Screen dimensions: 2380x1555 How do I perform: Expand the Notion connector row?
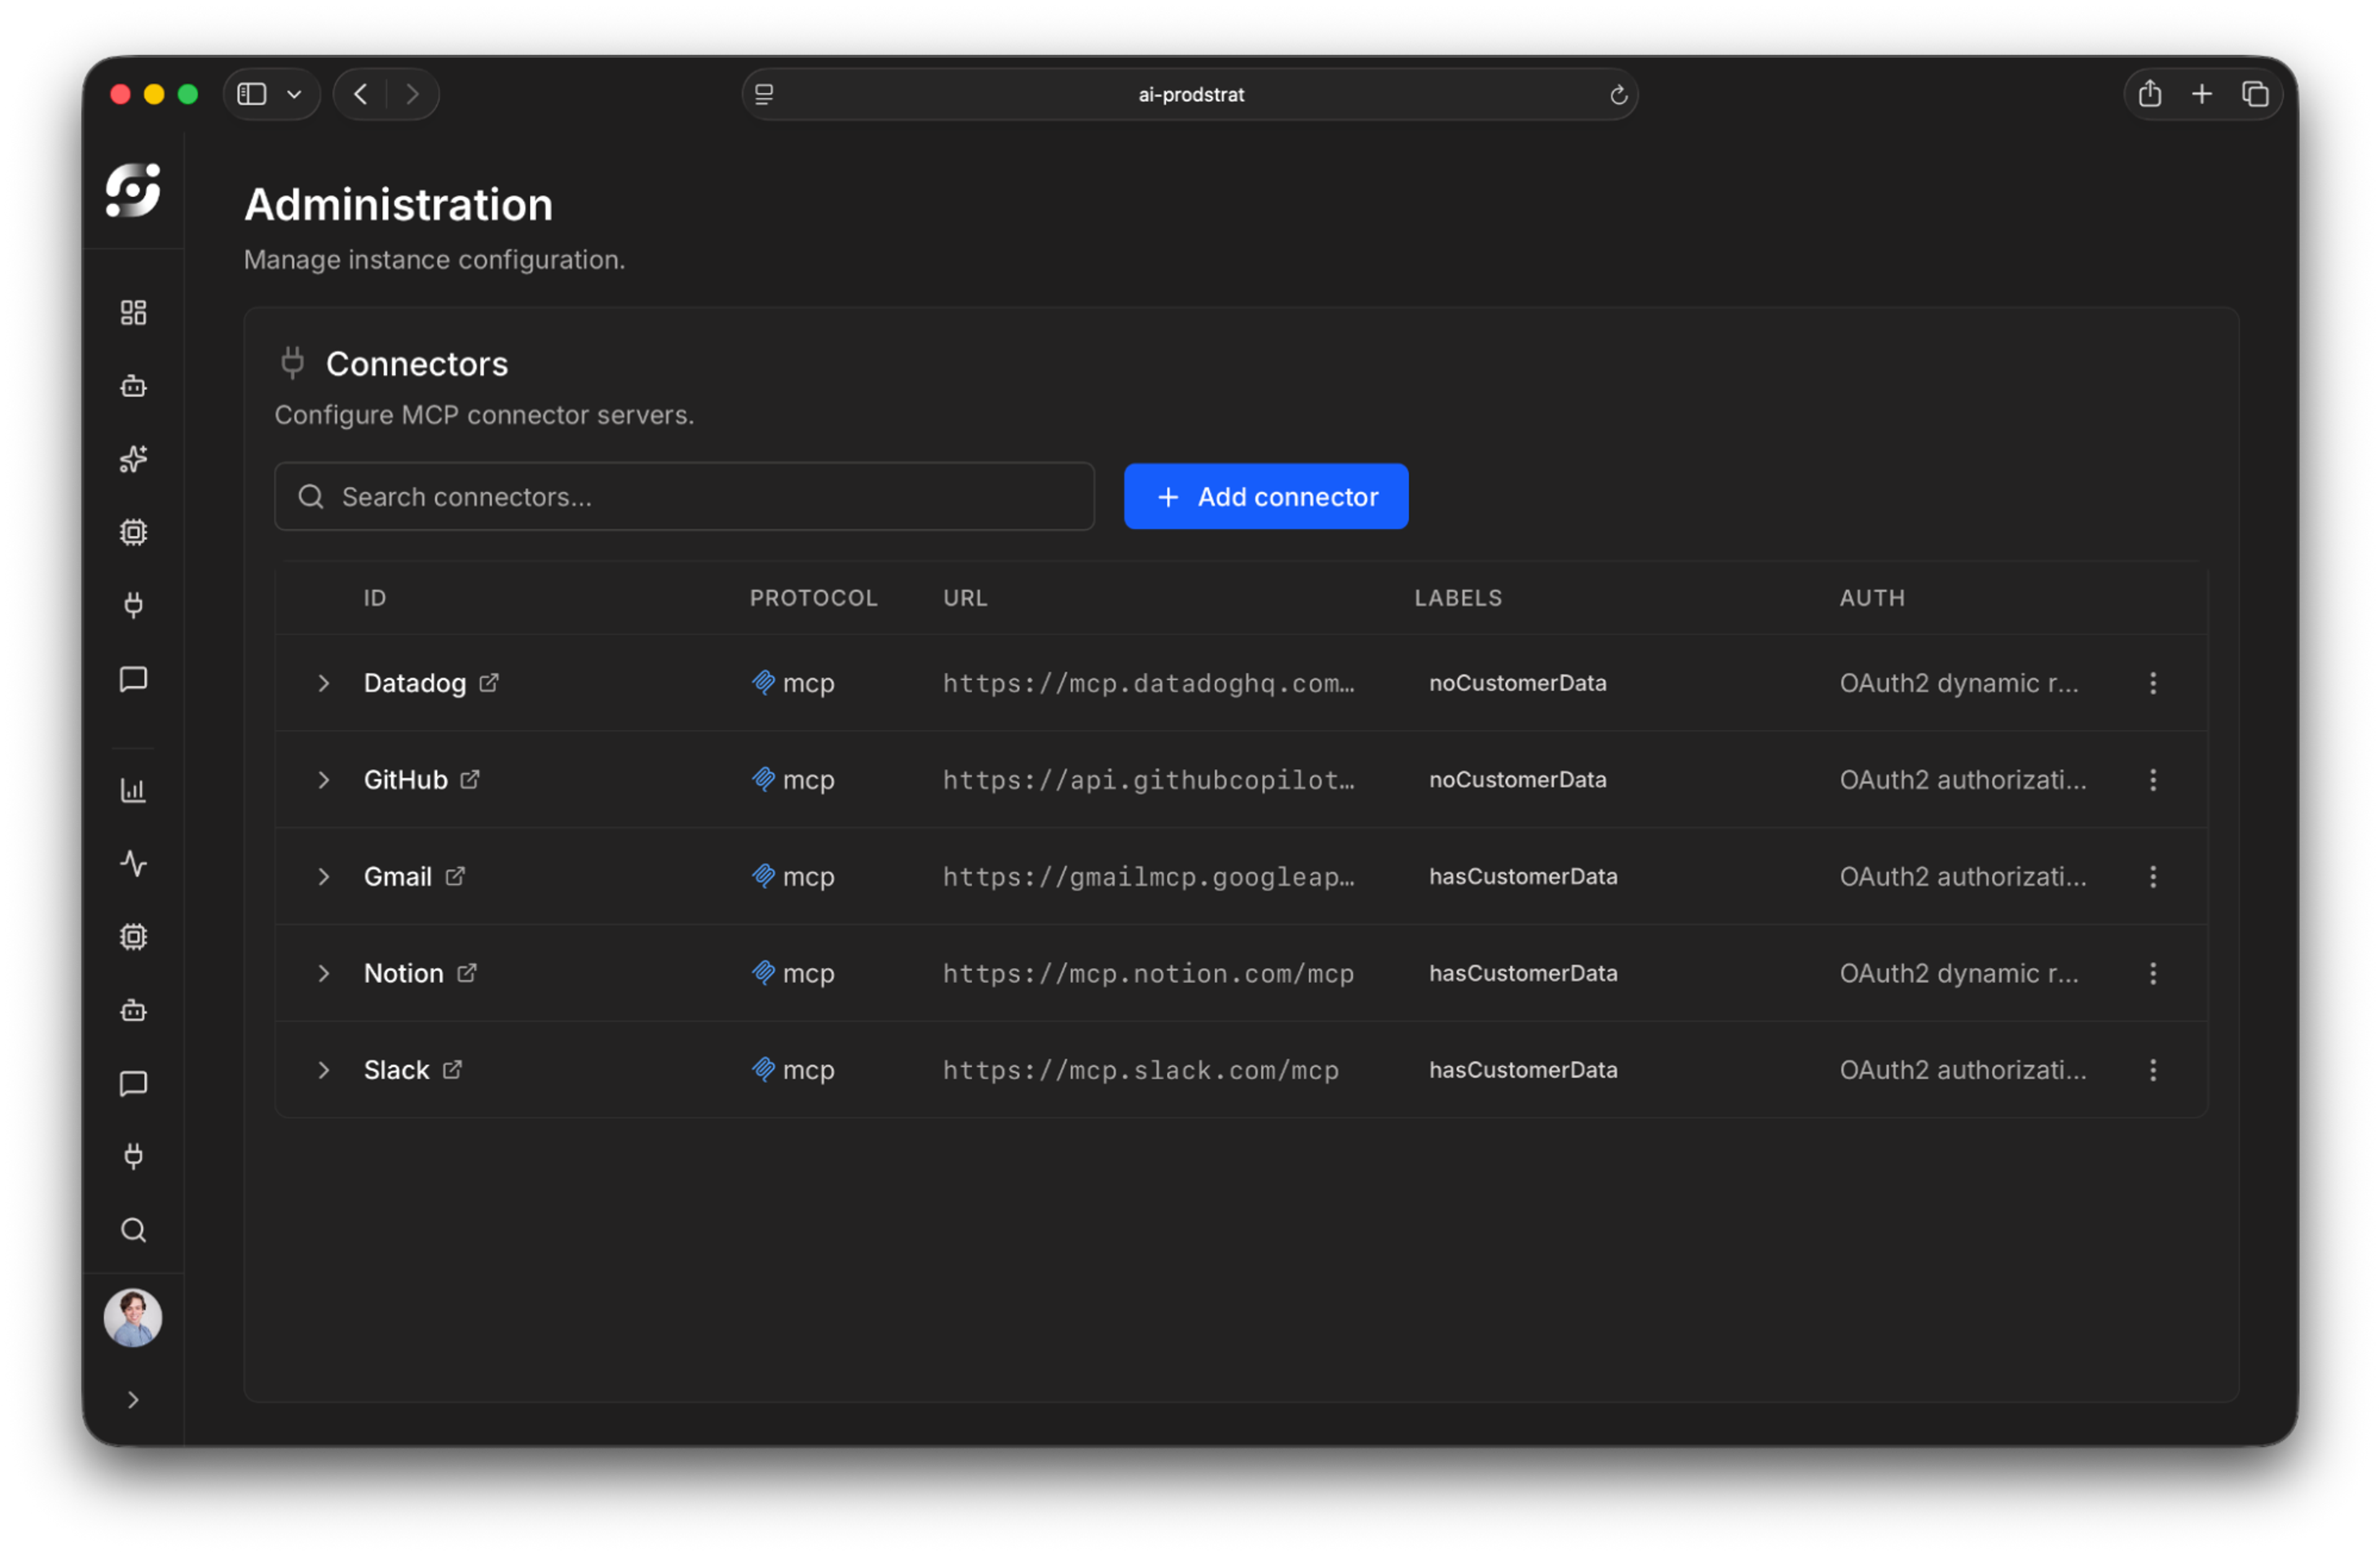tap(323, 973)
